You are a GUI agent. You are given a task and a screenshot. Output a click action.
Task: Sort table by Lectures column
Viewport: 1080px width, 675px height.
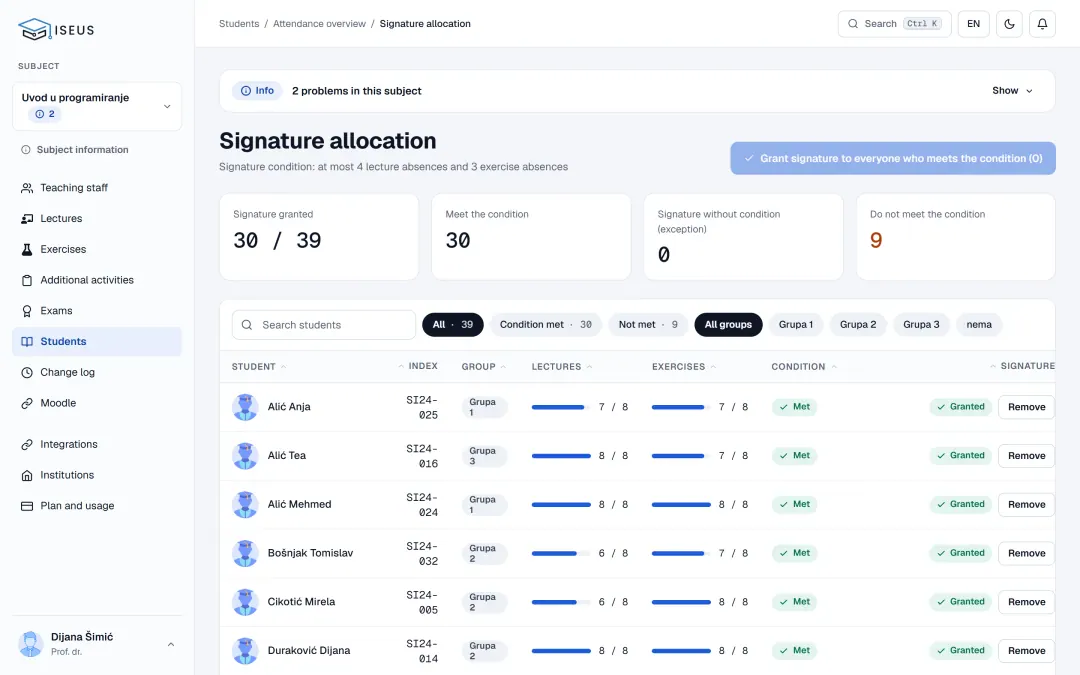(x=562, y=367)
